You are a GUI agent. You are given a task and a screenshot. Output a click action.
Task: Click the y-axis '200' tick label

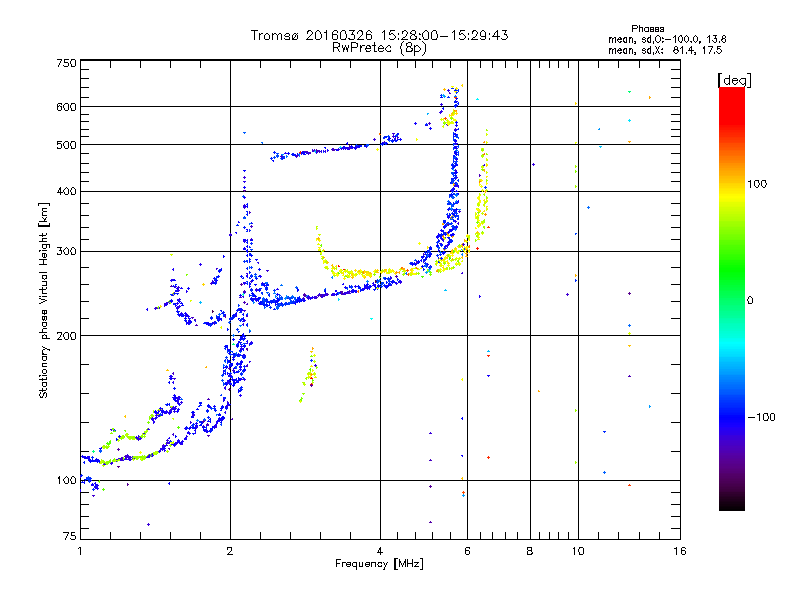pyautogui.click(x=66, y=336)
